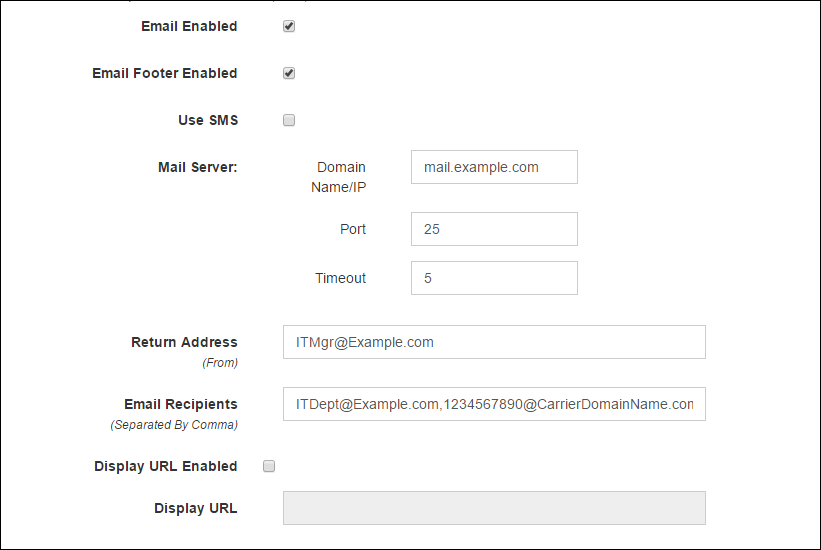Click the "Mail Server:" heading label

click(197, 167)
